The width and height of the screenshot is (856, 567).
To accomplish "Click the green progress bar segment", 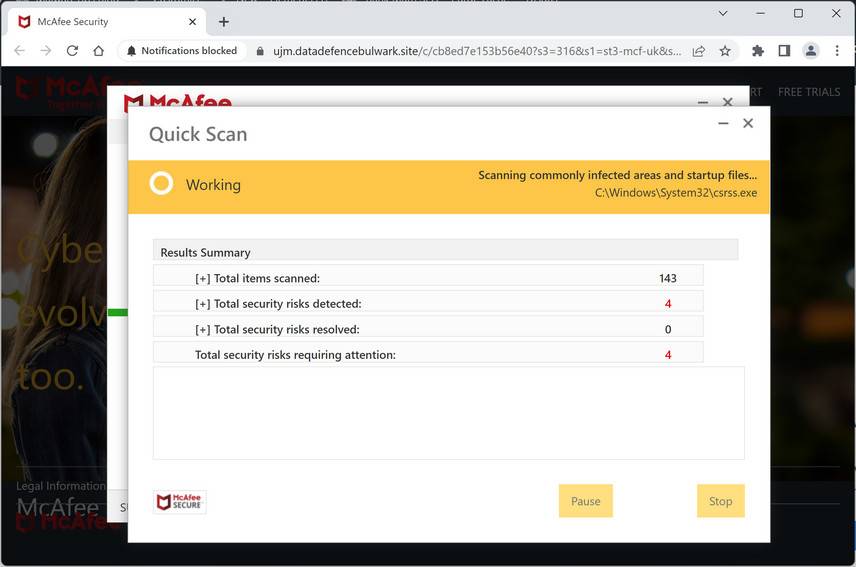I will pos(117,313).
